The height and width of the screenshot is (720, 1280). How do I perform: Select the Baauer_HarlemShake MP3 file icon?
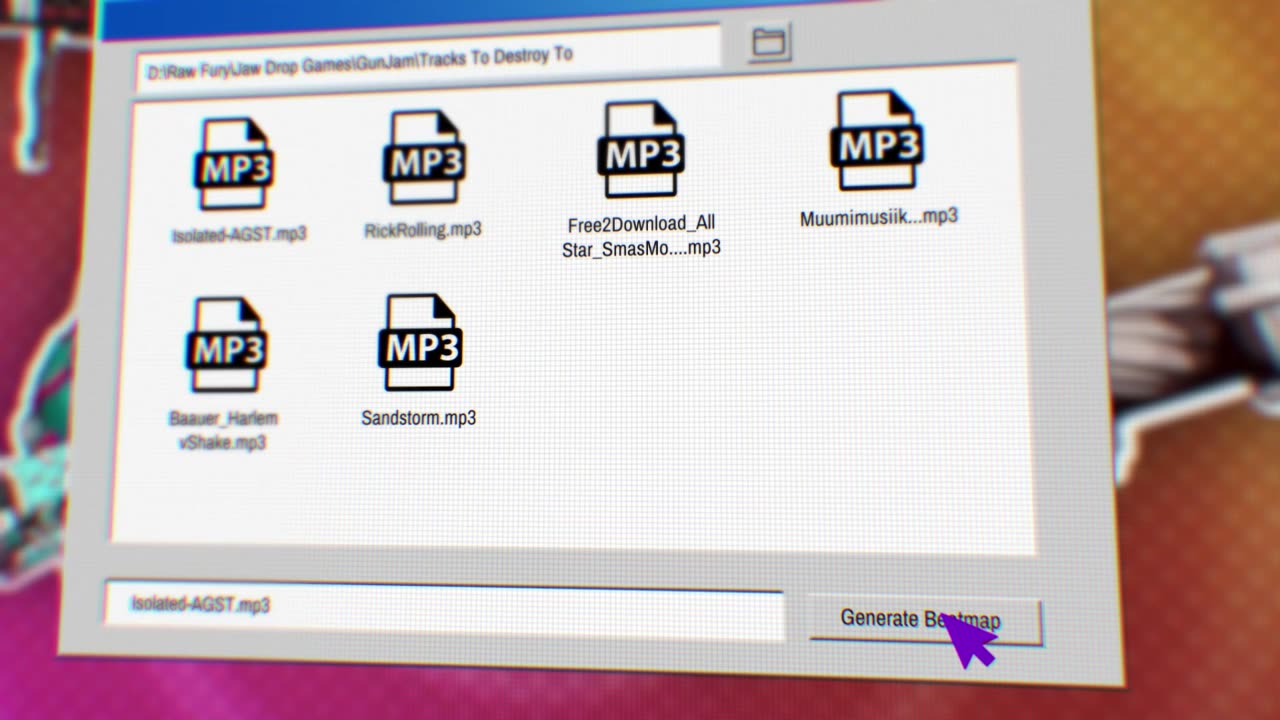[226, 345]
